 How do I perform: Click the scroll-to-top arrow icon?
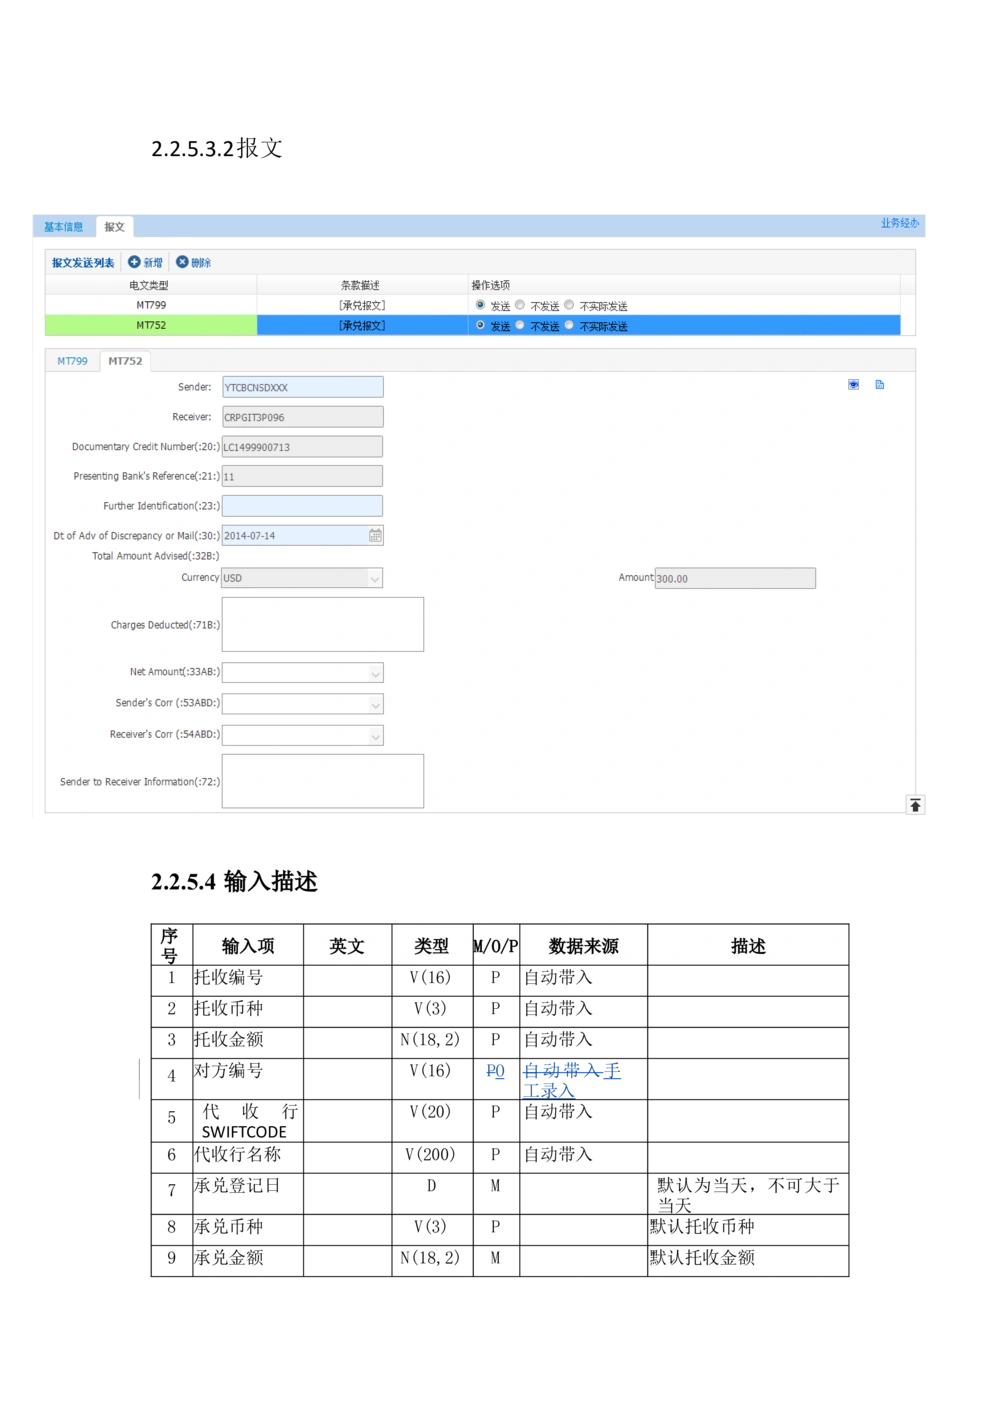coord(915,805)
